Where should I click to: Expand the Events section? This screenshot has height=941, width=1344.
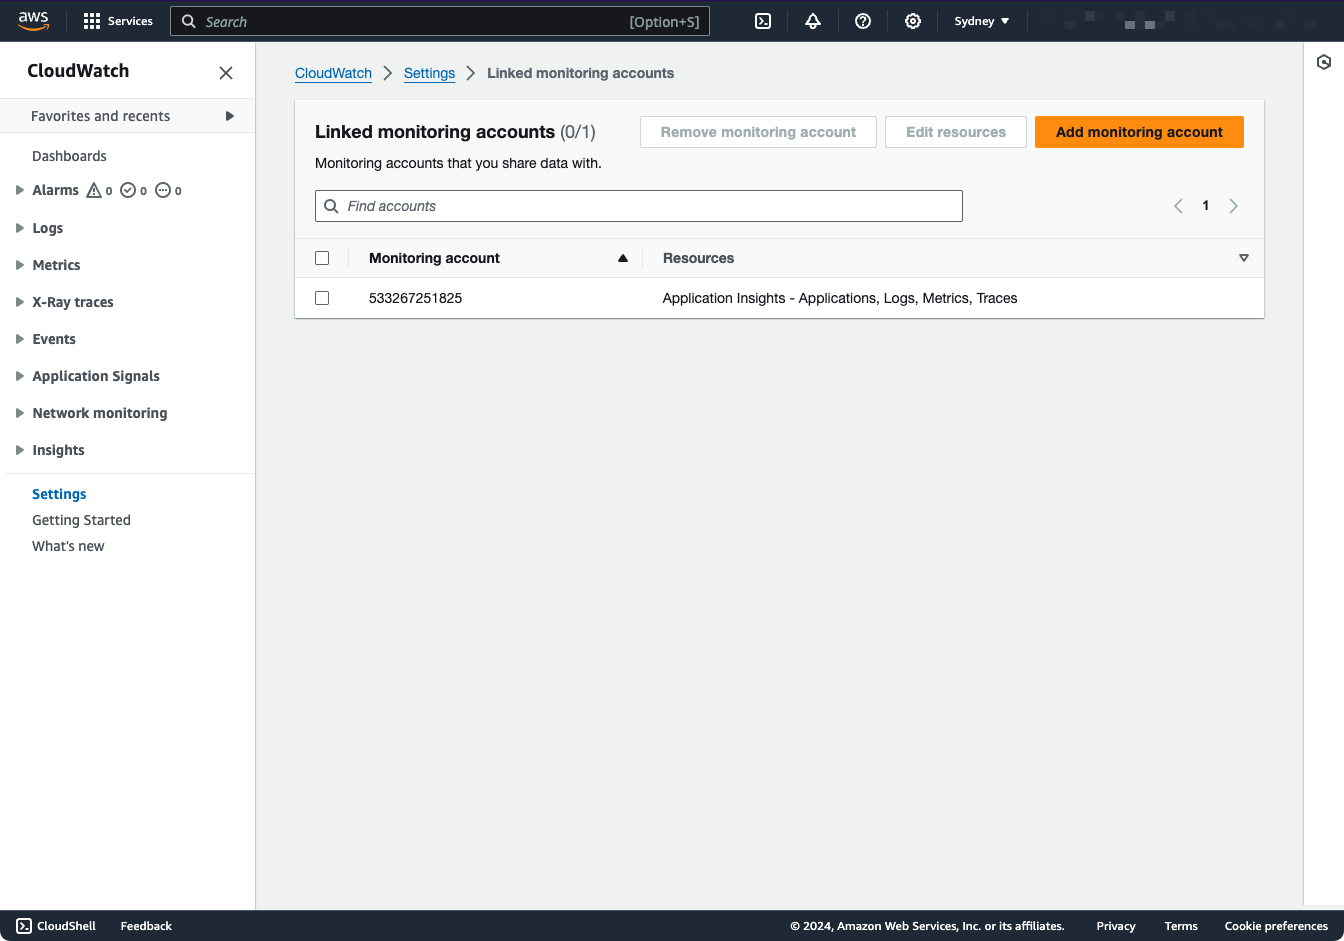[19, 339]
